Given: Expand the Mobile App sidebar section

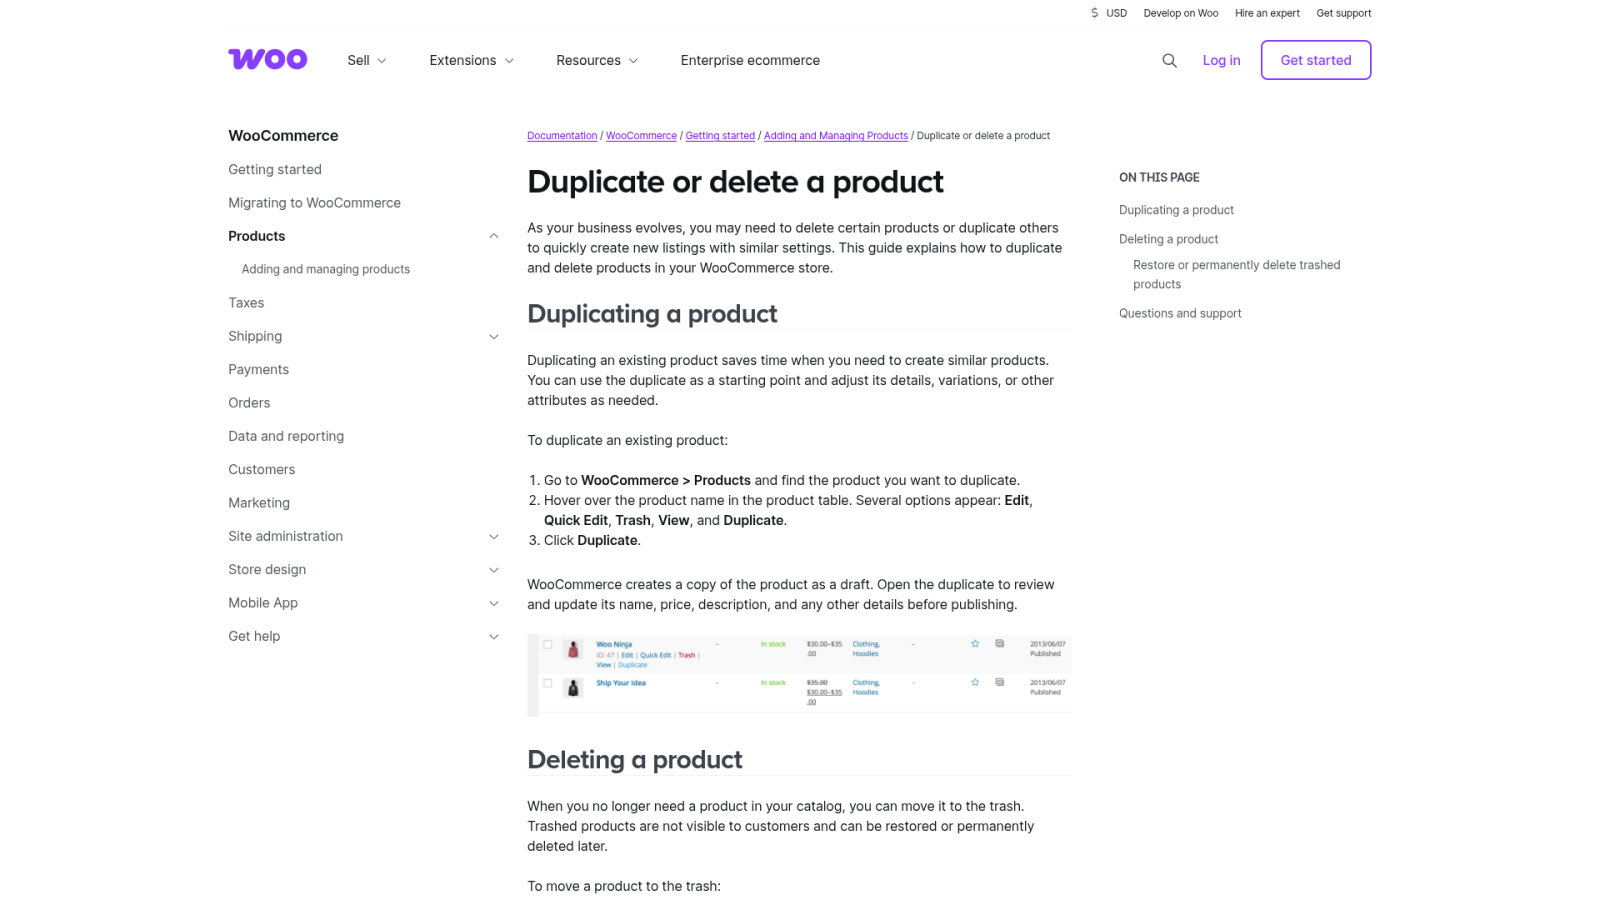Looking at the screenshot, I should 494,603.
